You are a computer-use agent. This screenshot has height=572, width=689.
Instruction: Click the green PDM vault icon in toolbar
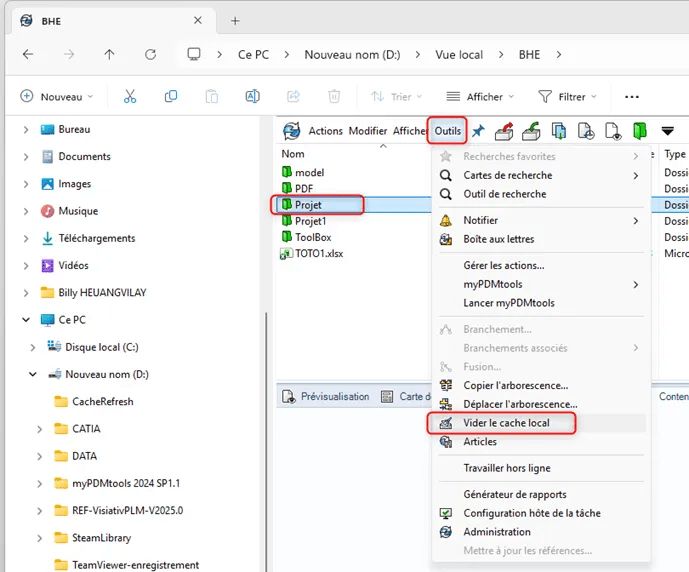click(x=640, y=131)
